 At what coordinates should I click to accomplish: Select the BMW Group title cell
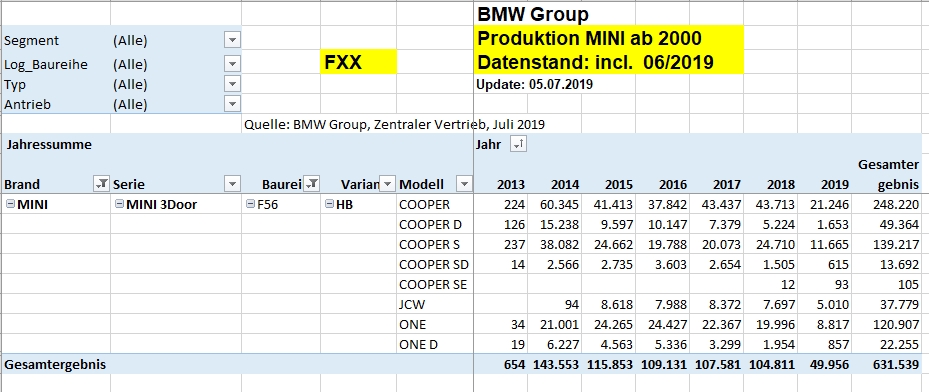click(533, 14)
